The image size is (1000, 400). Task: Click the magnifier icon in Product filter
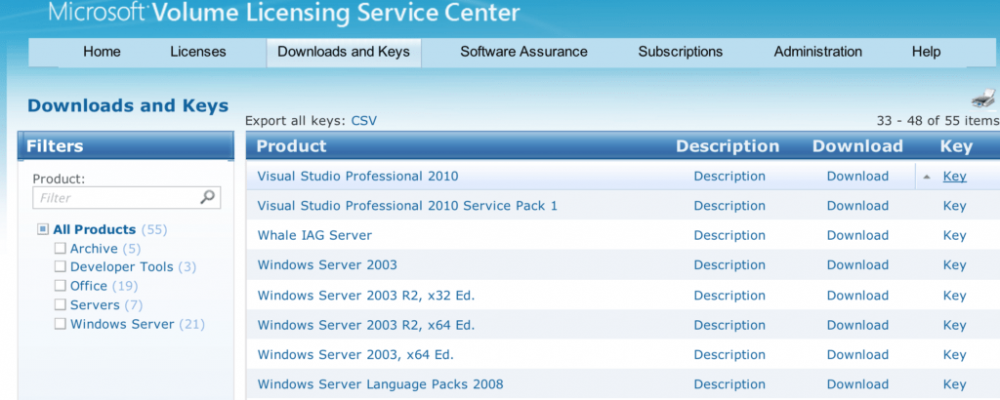pyautogui.click(x=207, y=198)
